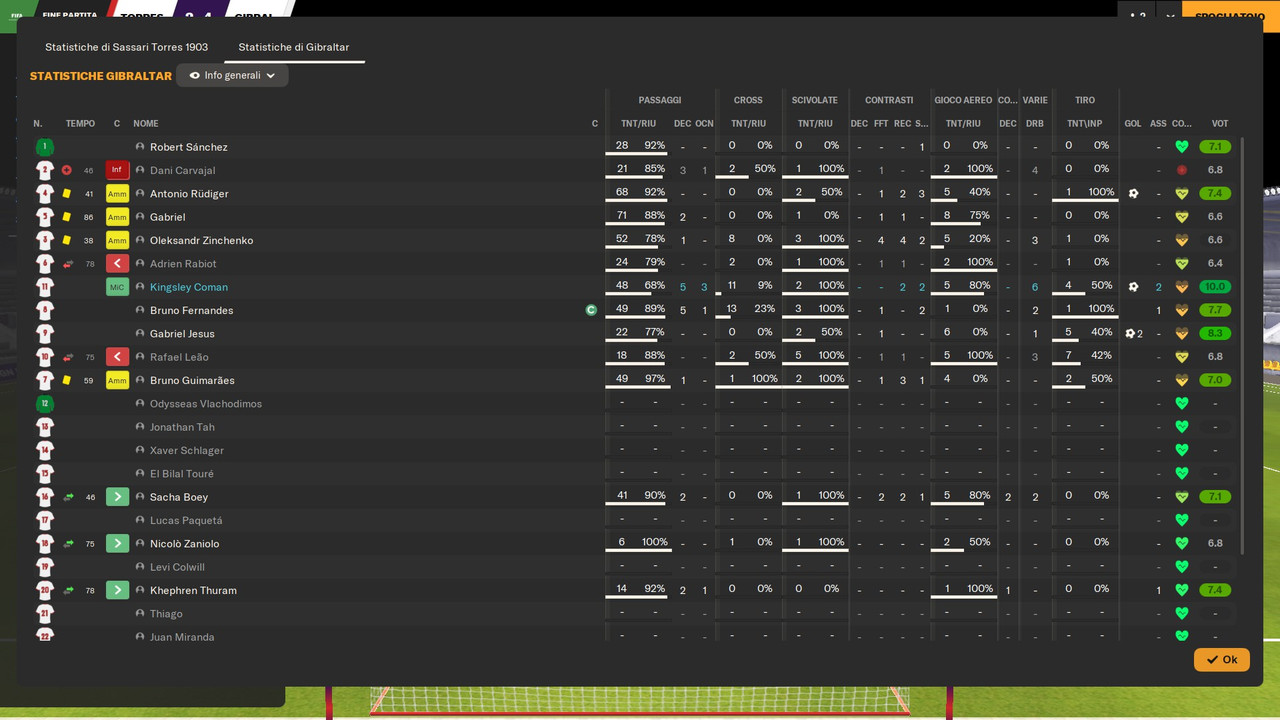Click the PASSAGGI column group header
1280x720 pixels.
coord(660,100)
